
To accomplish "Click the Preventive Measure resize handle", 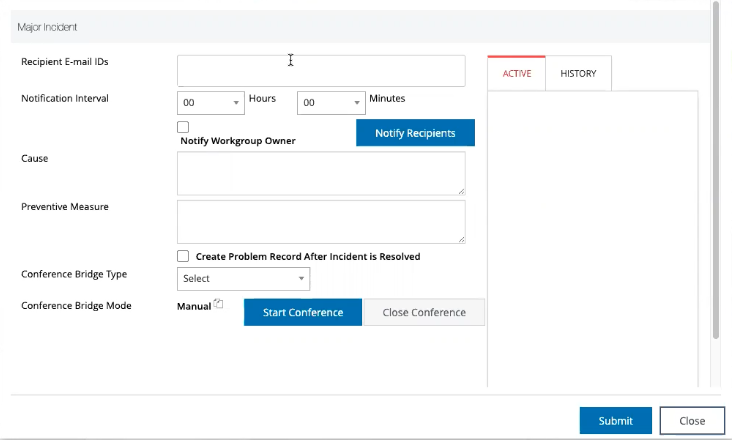I will (x=460, y=238).
